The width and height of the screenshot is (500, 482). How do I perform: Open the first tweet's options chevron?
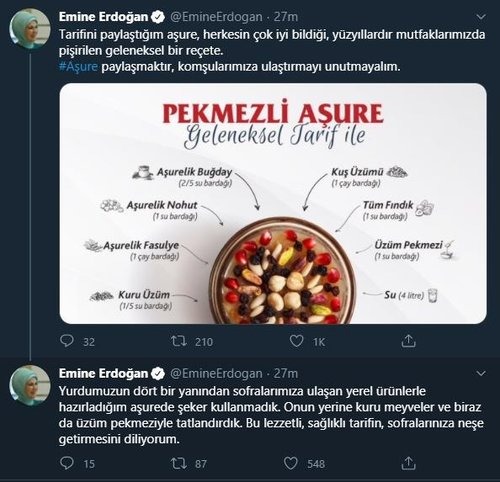481,17
